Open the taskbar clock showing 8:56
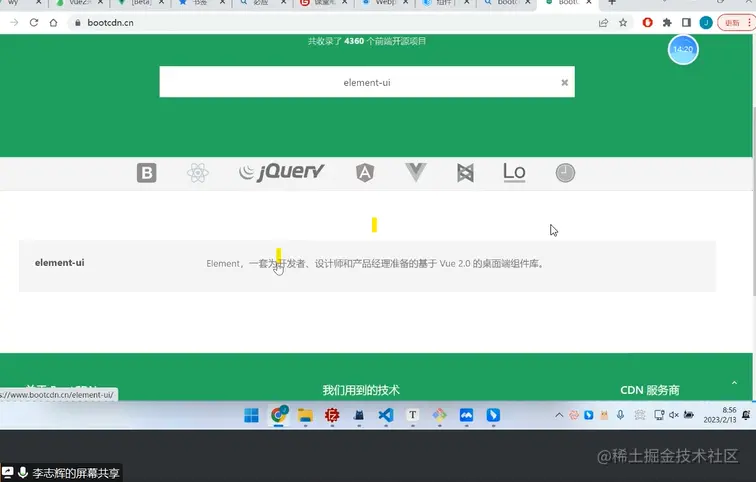This screenshot has width=756, height=482. point(720,415)
